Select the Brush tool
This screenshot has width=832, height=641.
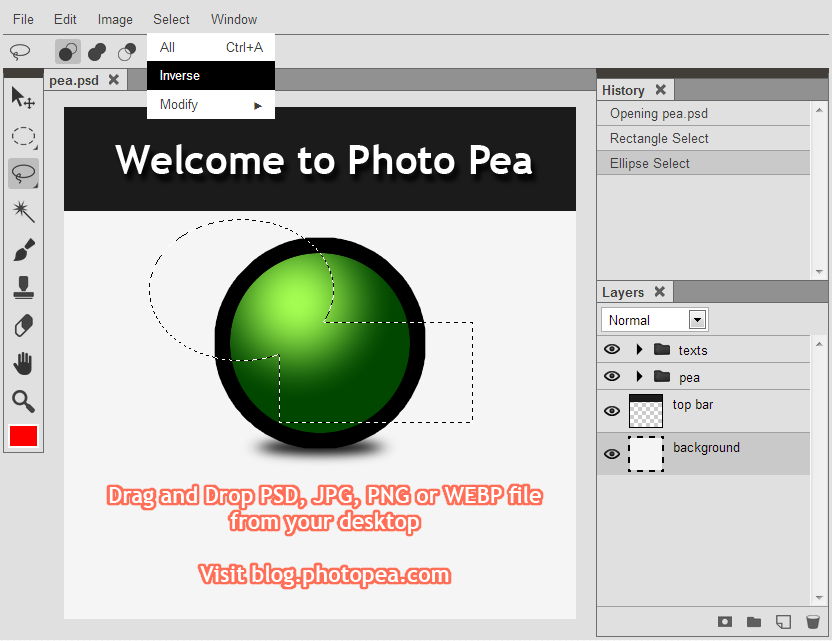click(23, 249)
